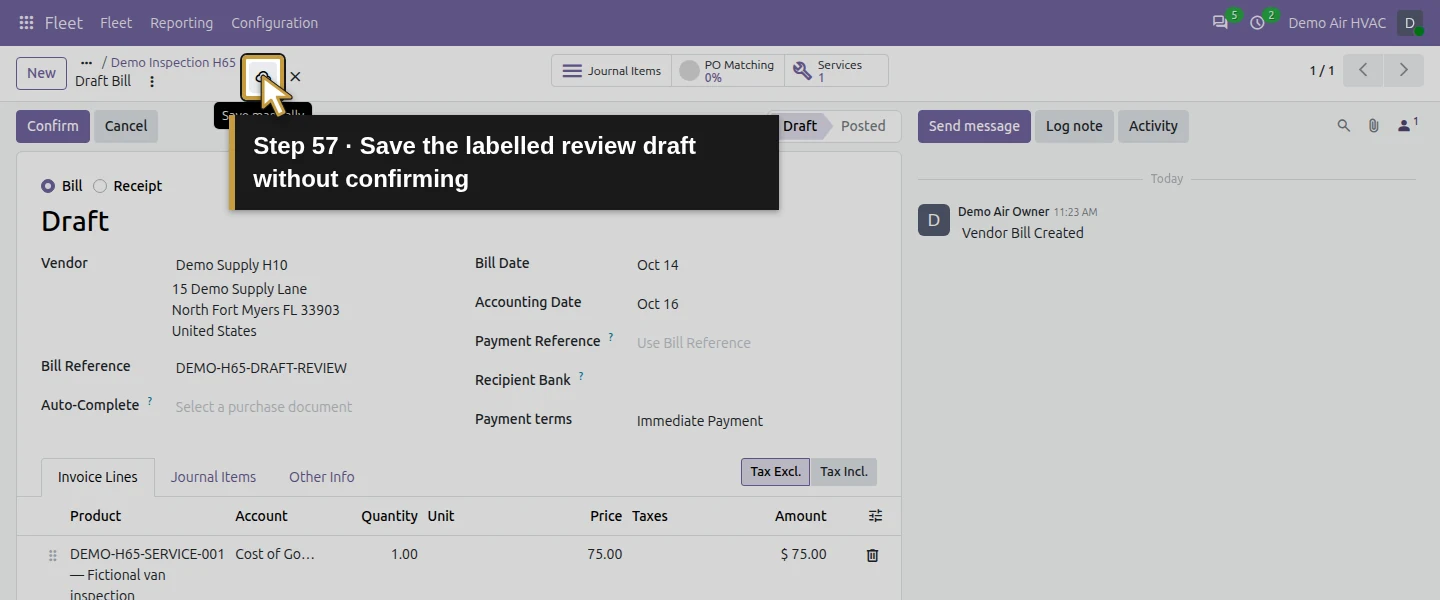
Task: Discard changes with the X icon
Action: 295,77
